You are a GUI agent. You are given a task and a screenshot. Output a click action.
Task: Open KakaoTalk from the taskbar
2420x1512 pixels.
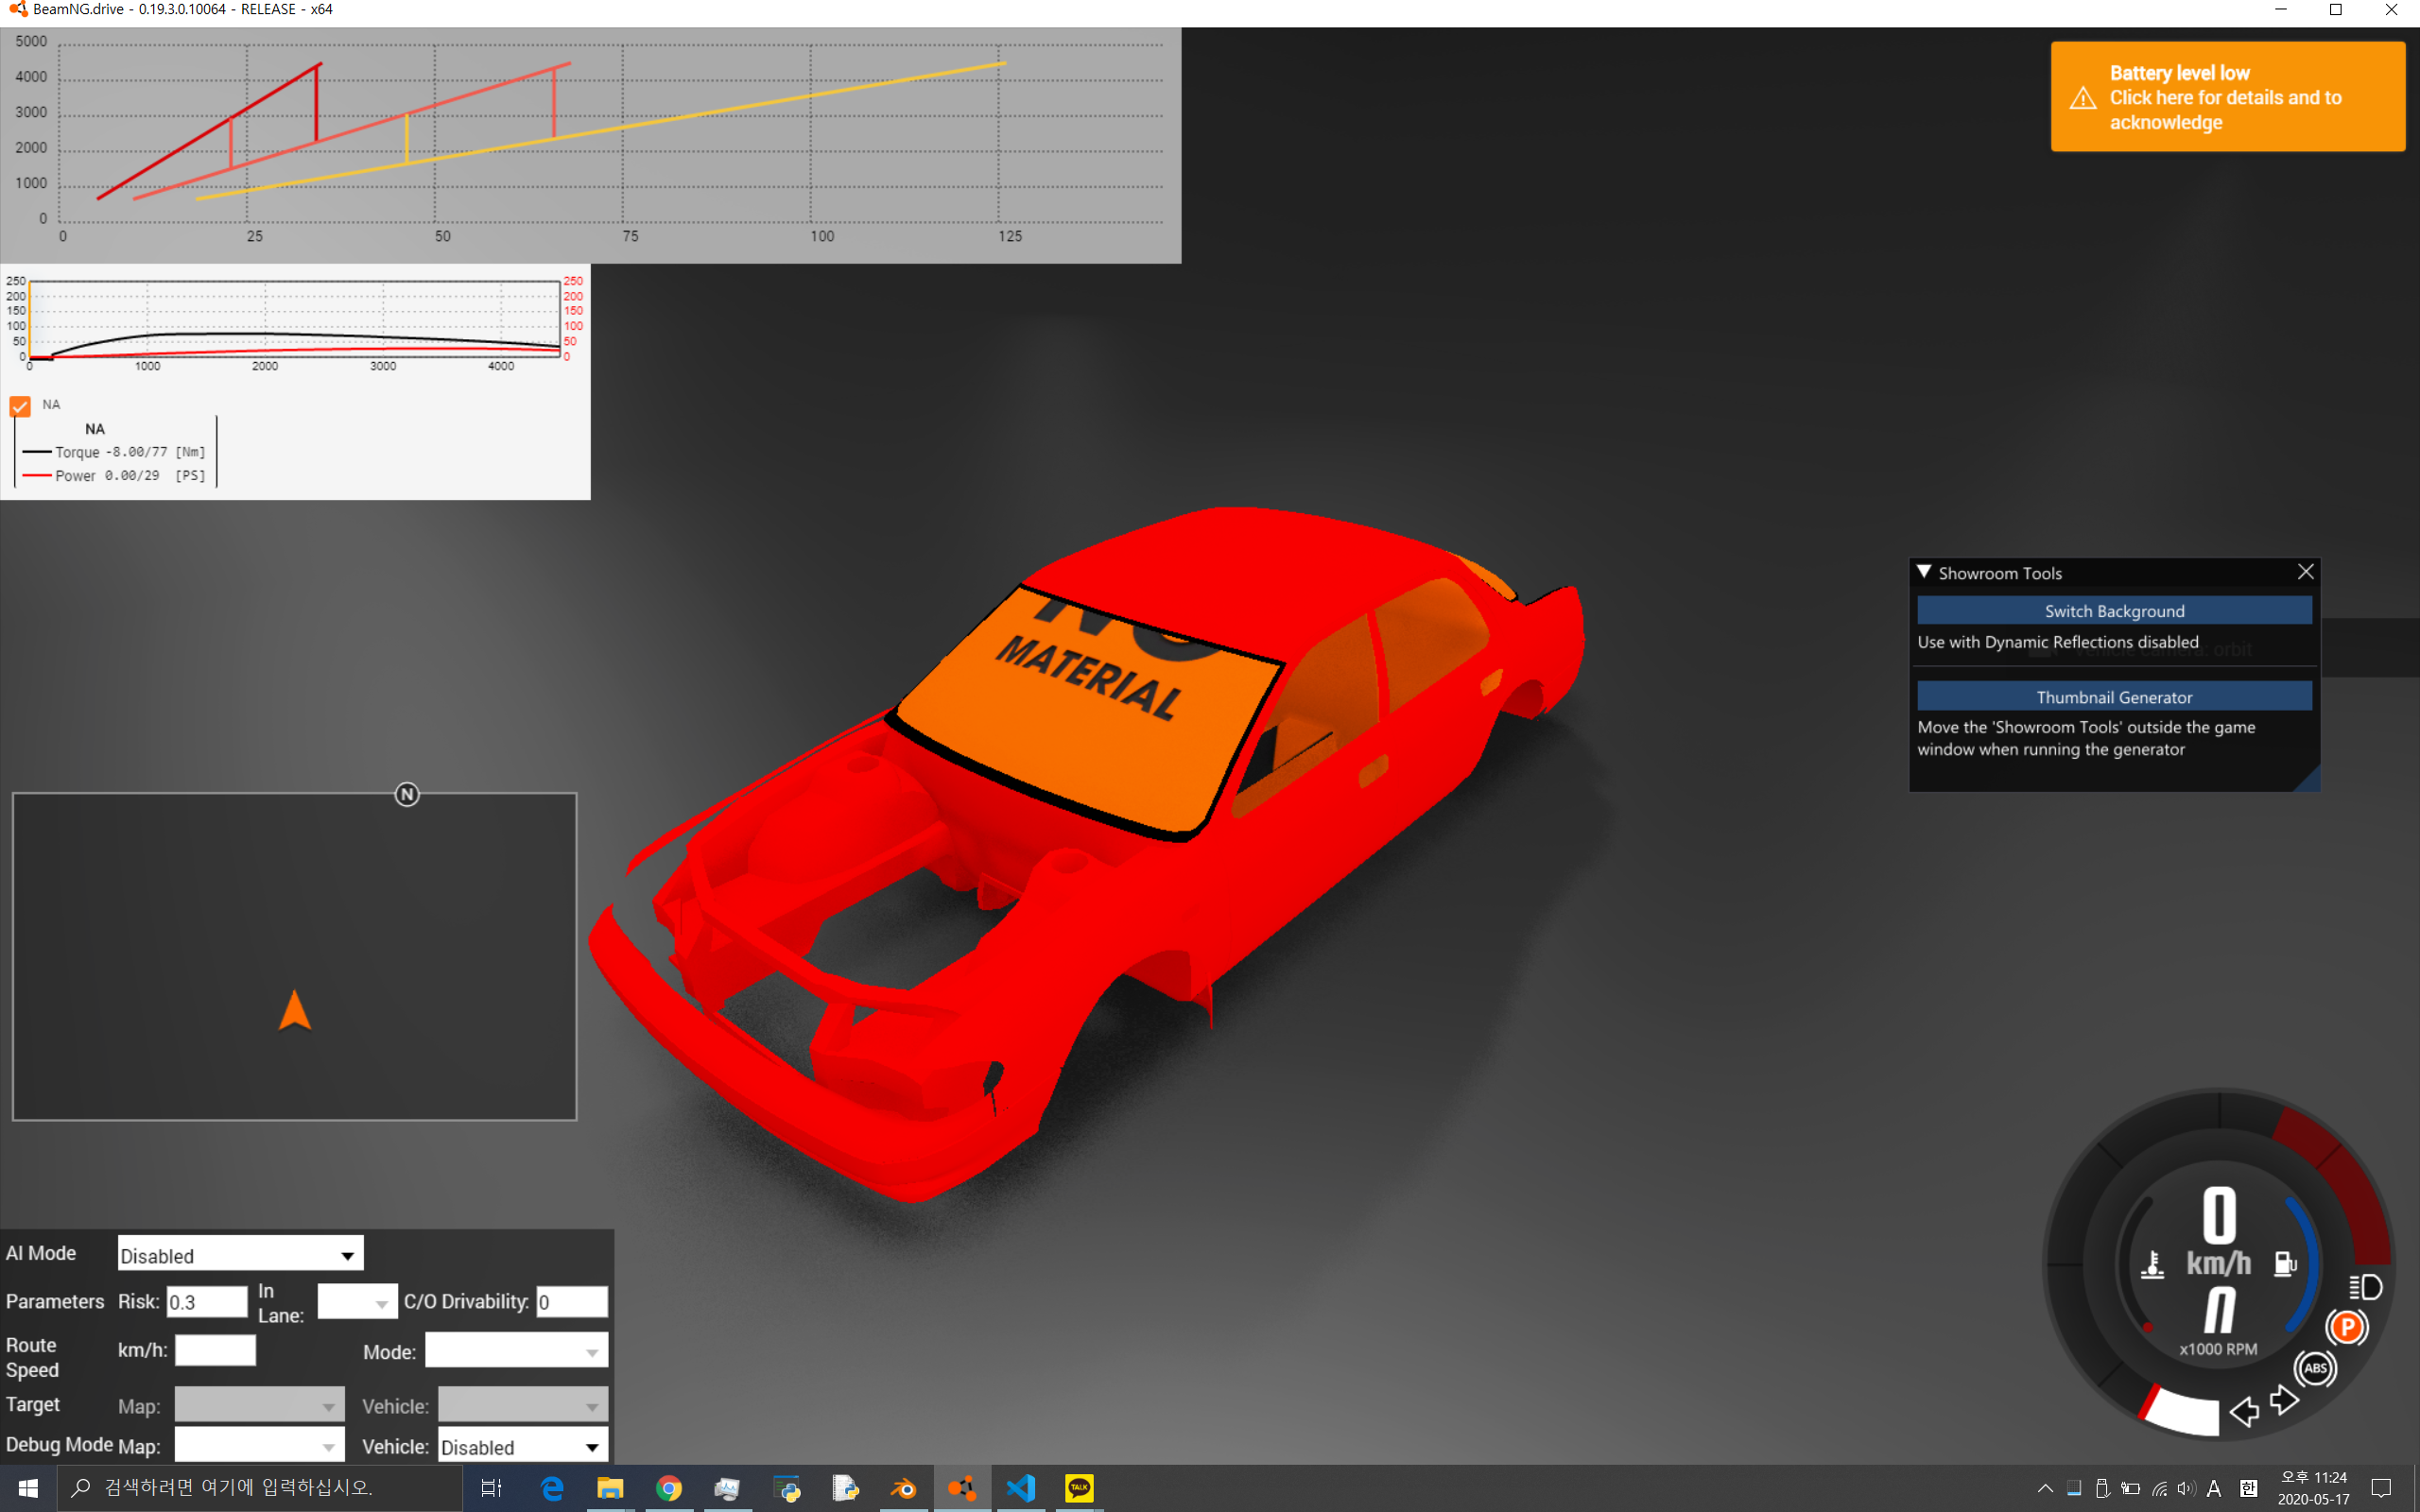1079,1488
